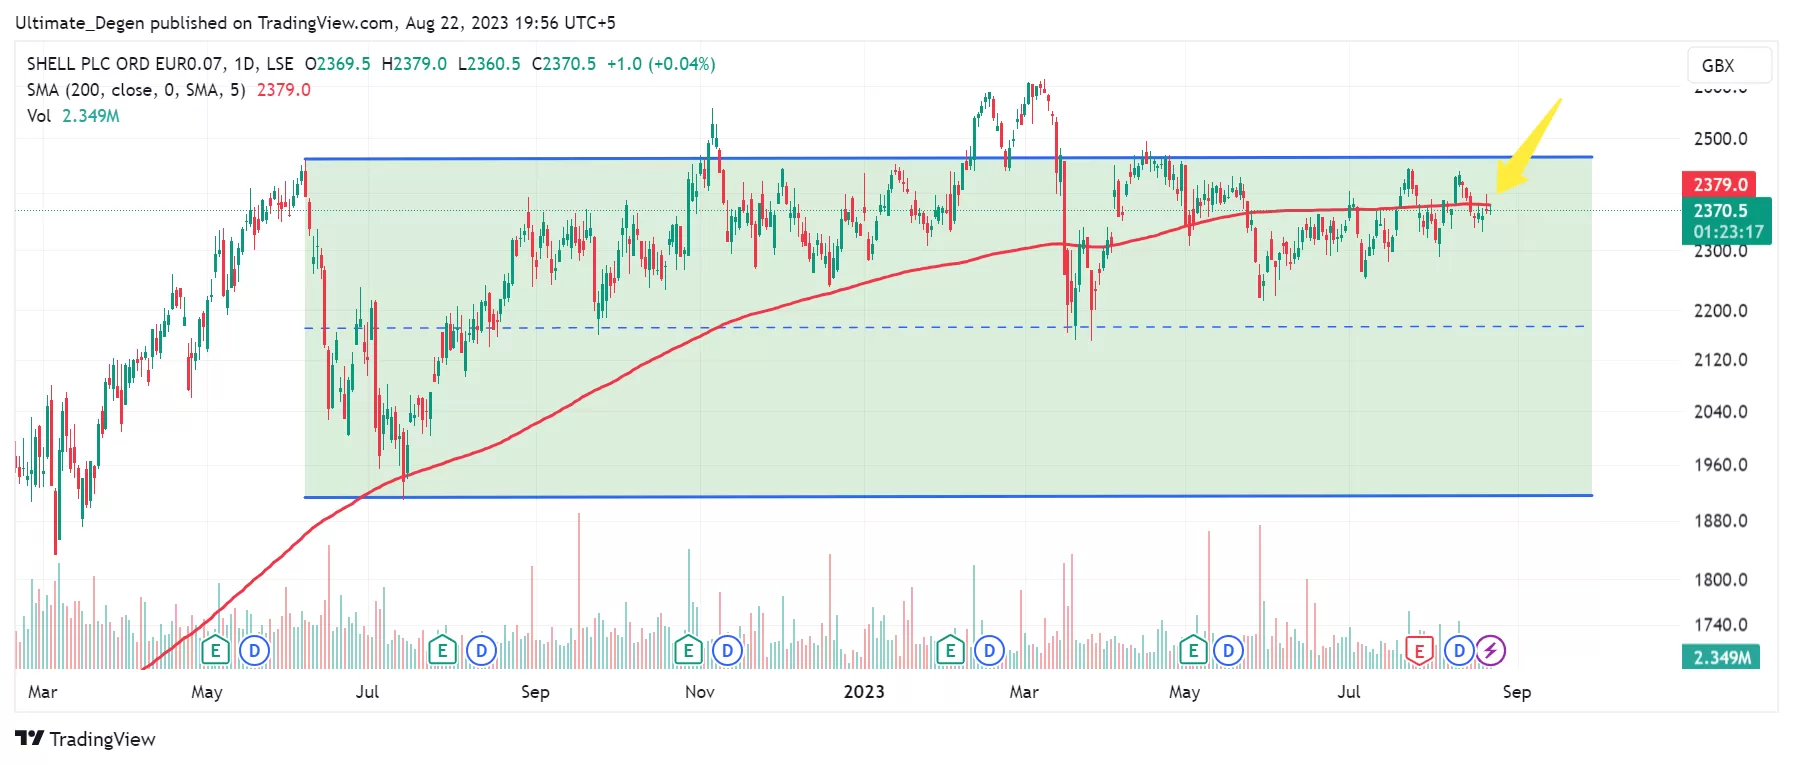Screen dimensions: 1793x765
Task: Click the GBX currency button
Action: click(1729, 65)
